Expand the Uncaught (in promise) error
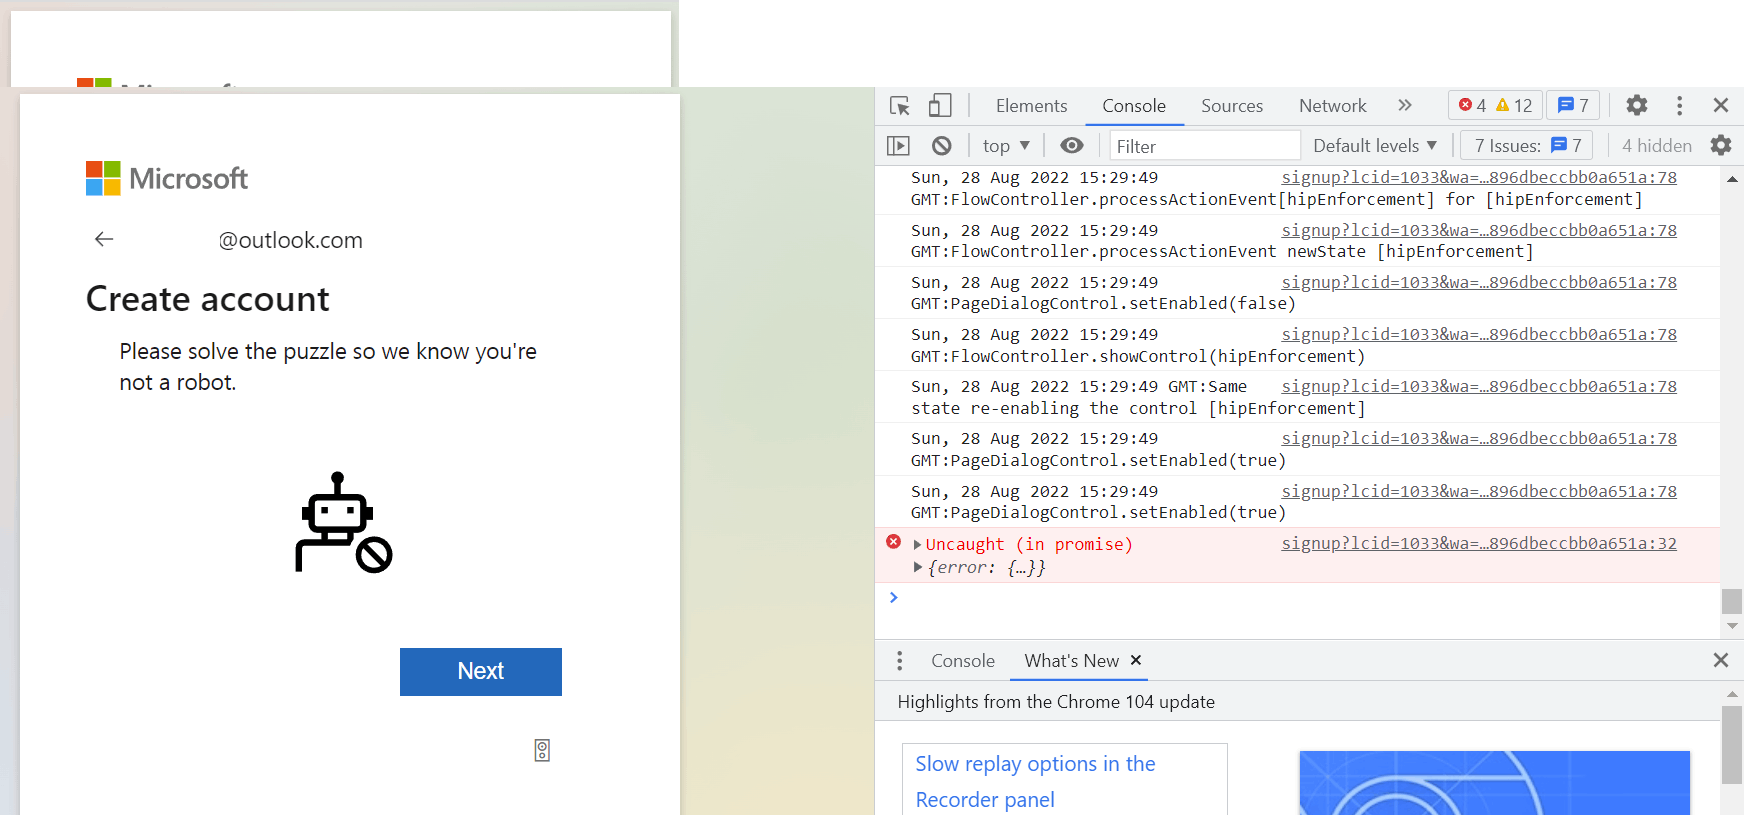The image size is (1744, 815). [x=917, y=545]
